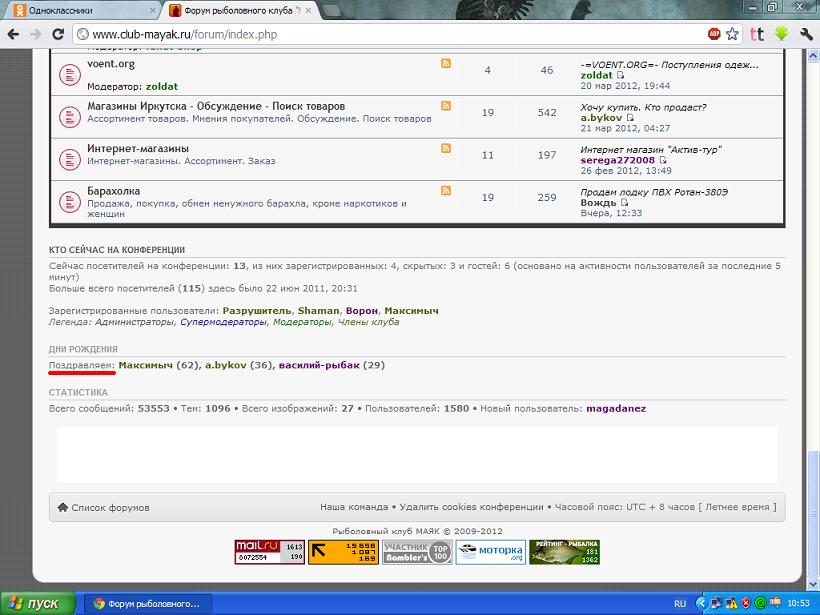The height and width of the screenshot is (615, 820).
Task: Switch to the Одноклассники browser tab
Action: pos(84,10)
